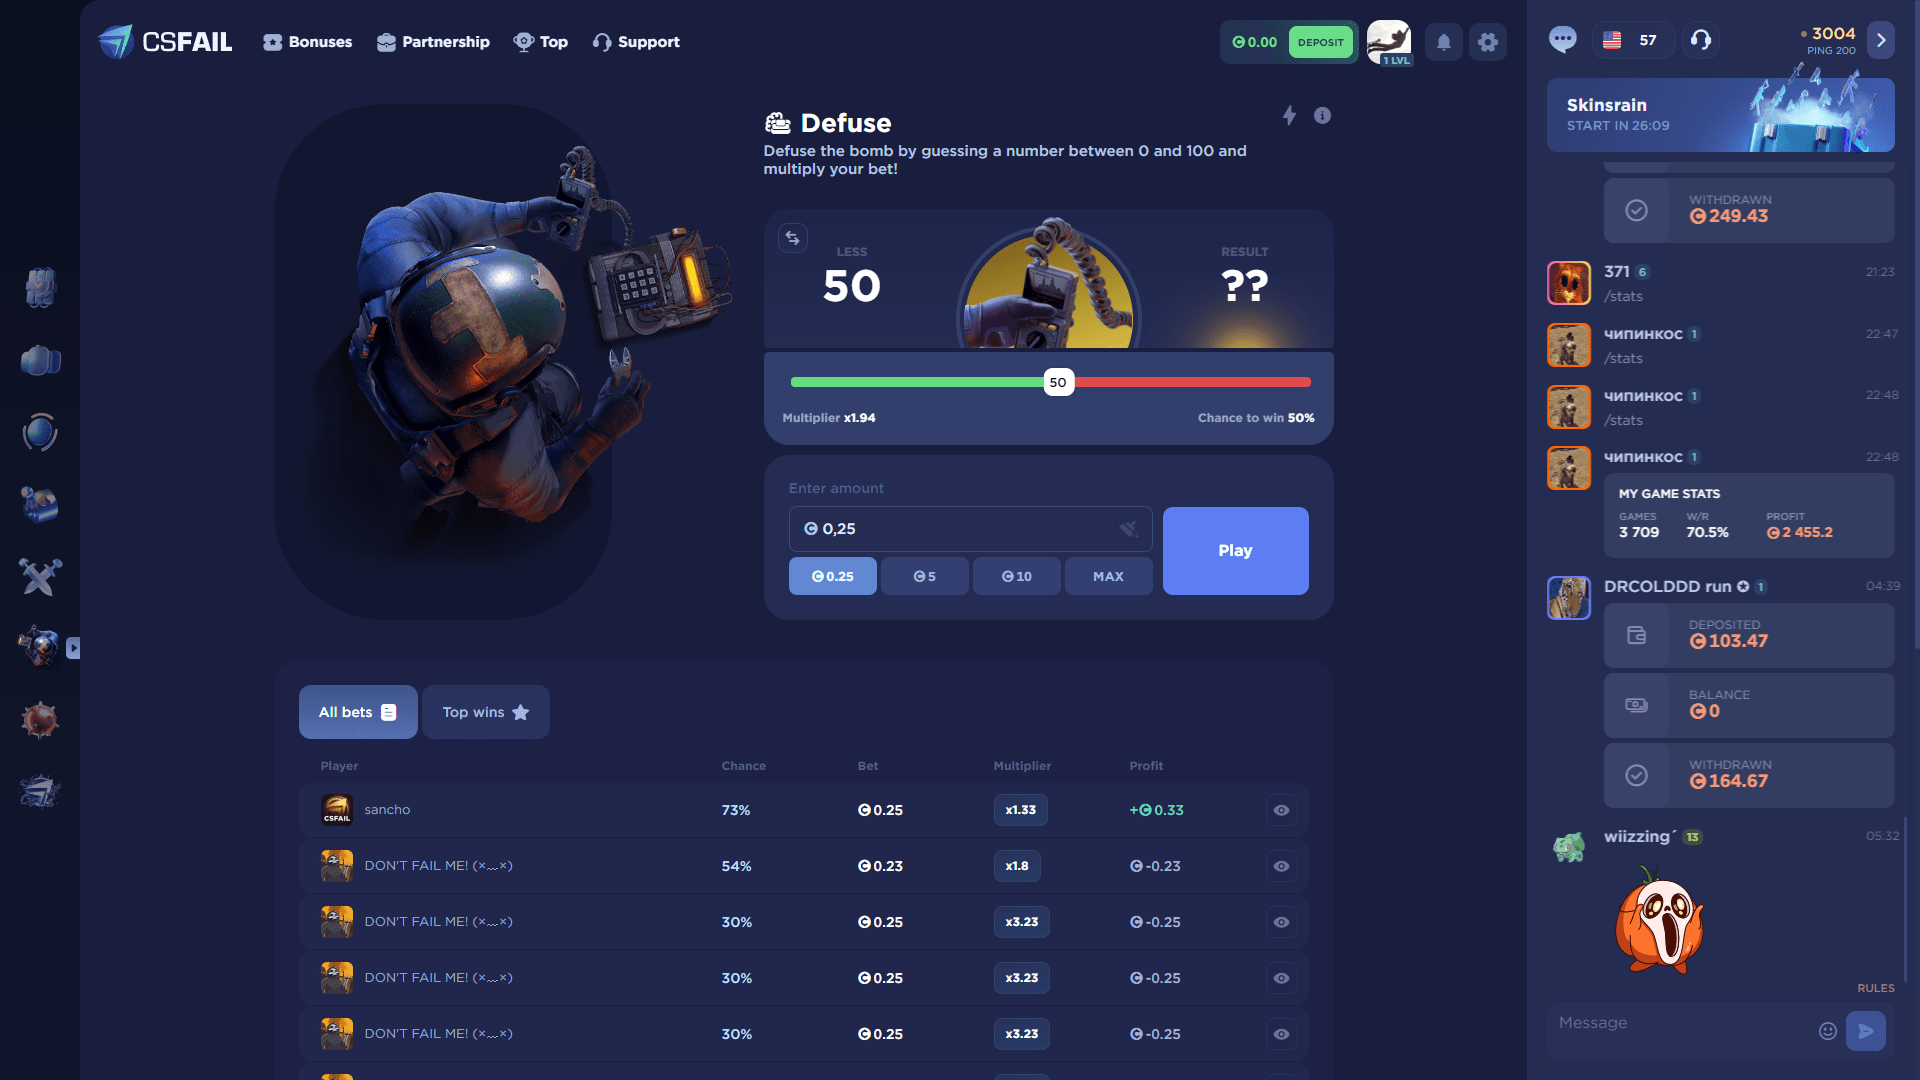The width and height of the screenshot is (1920, 1080).
Task: Toggle eye icon on DON'T FAIL ME row
Action: pos(1282,866)
